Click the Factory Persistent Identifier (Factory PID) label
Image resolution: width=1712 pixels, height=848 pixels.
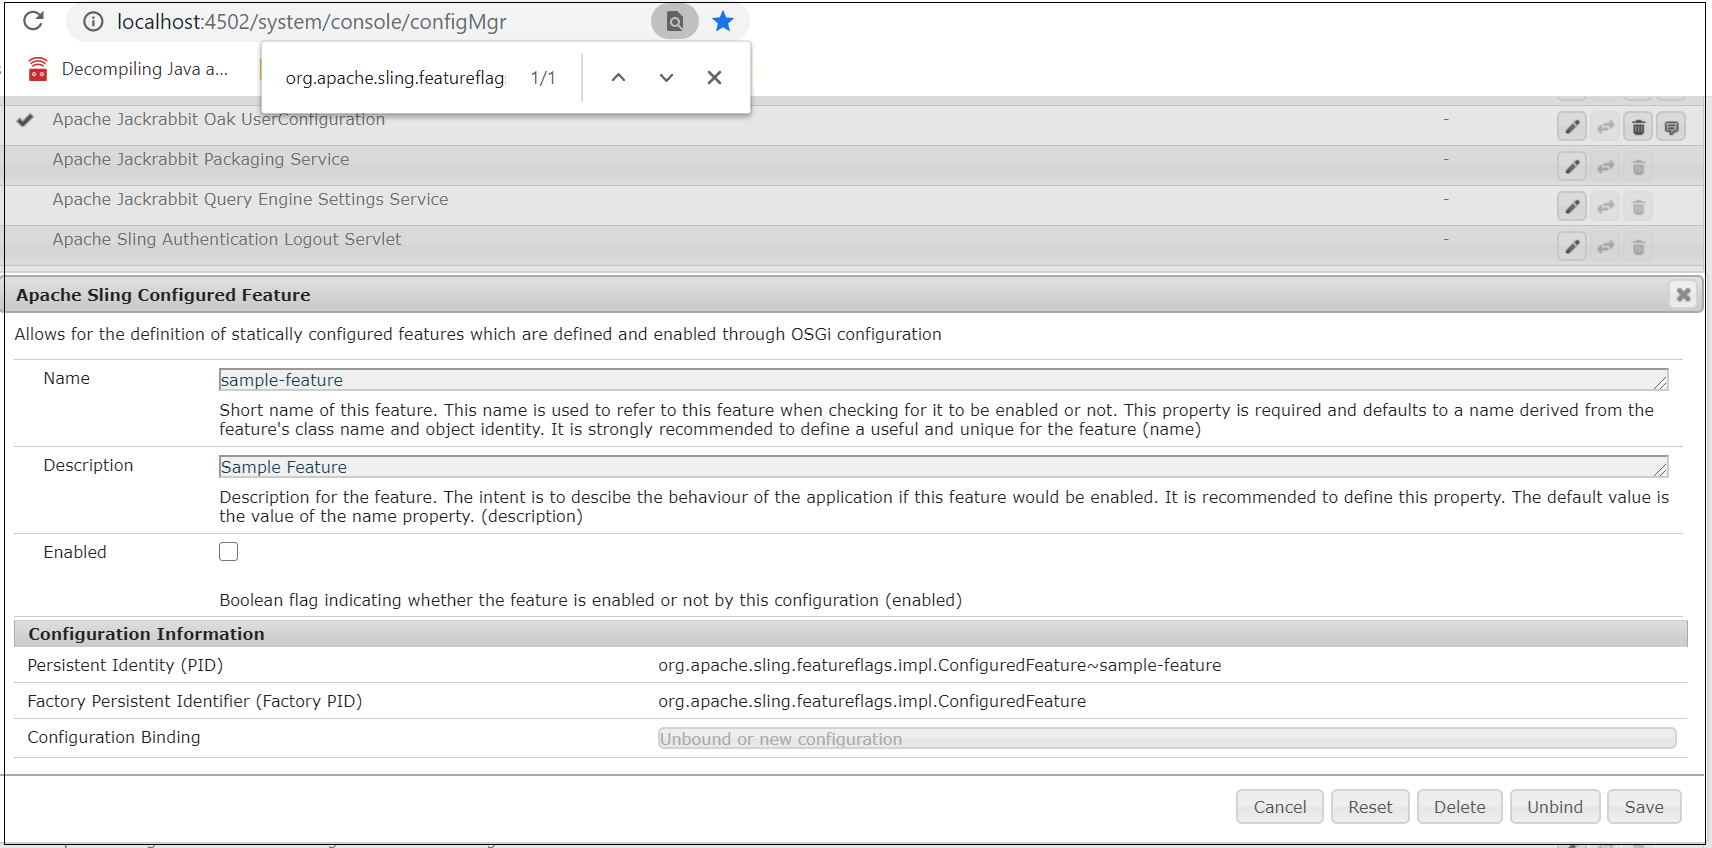pos(195,701)
